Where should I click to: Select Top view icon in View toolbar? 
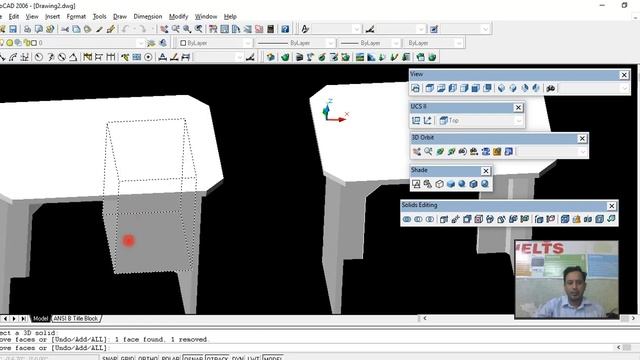pos(429,88)
